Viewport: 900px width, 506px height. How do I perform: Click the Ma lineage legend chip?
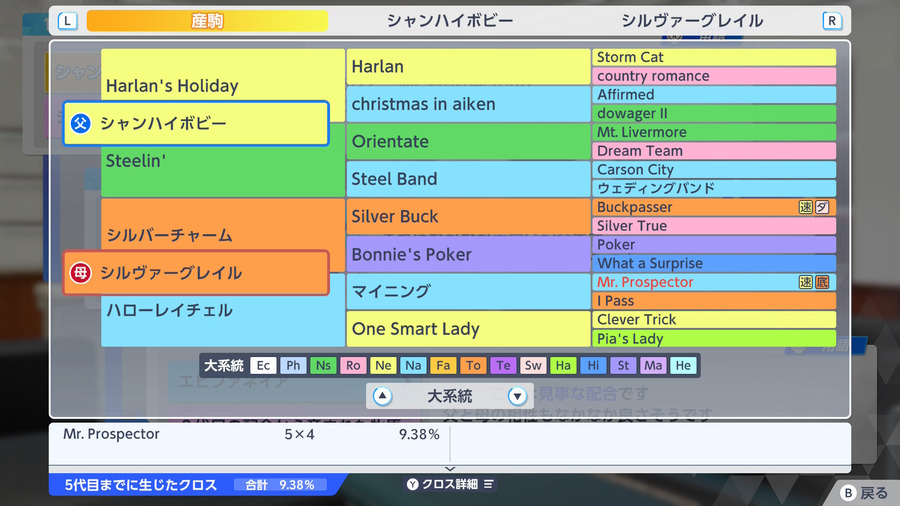coord(653,365)
